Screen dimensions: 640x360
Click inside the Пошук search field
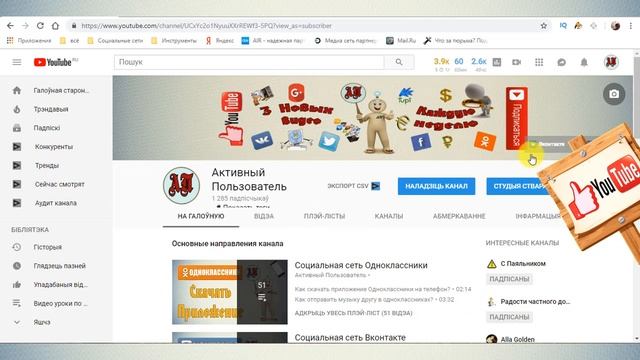tap(249, 62)
